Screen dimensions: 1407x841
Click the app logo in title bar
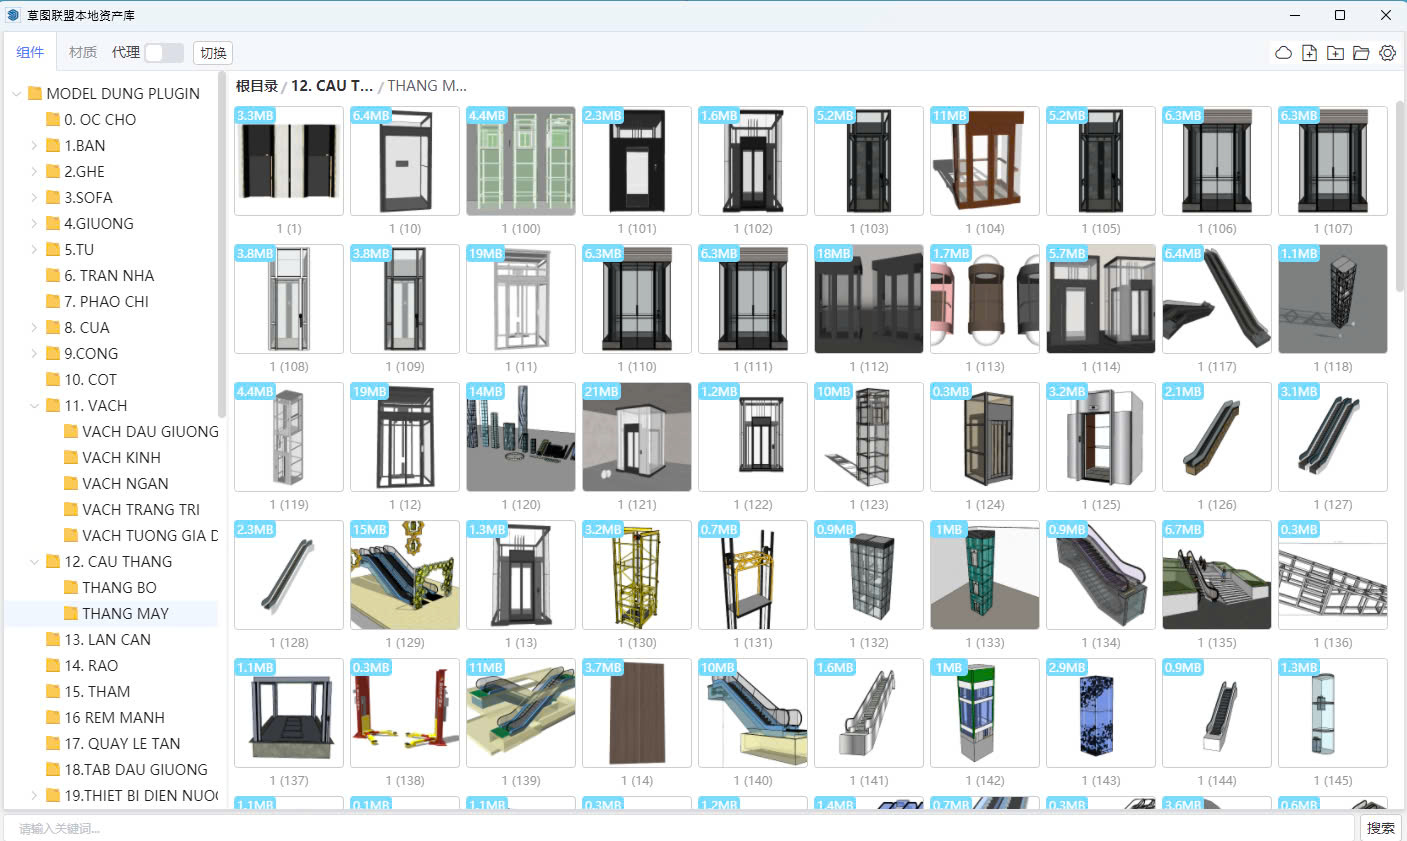tap(14, 15)
